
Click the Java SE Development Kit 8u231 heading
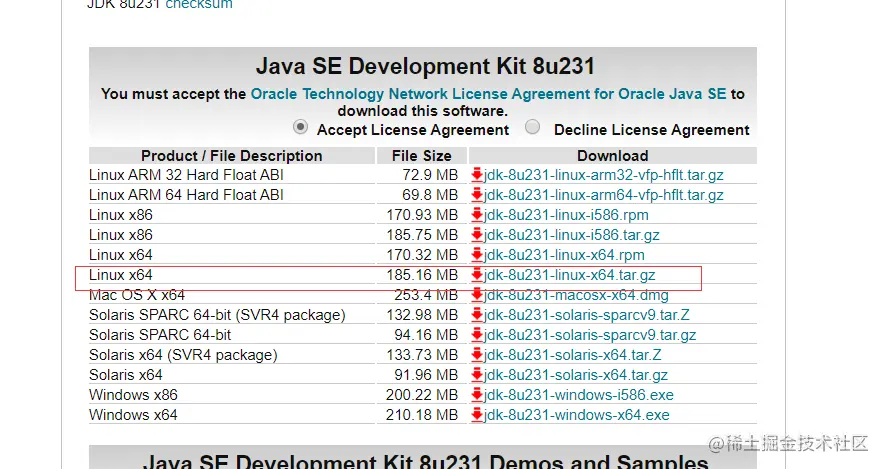pyautogui.click(x=425, y=66)
